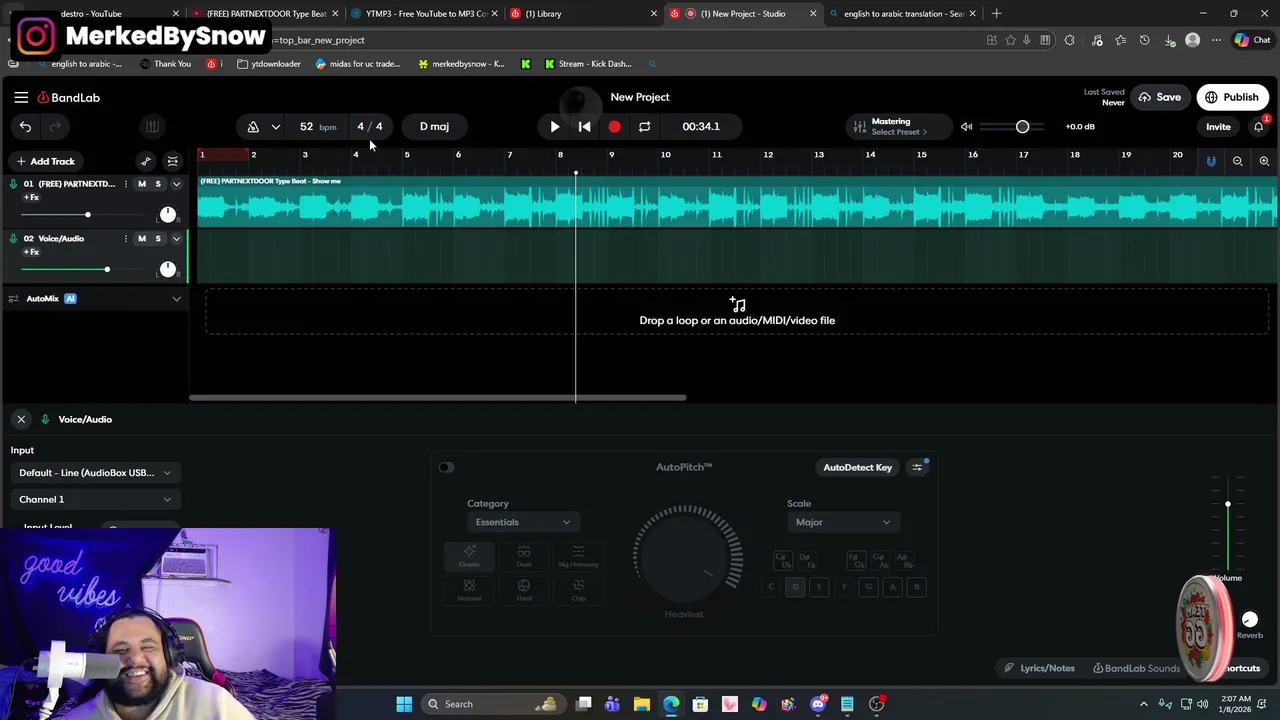Screen dimensions: 1280x720
Task: Mute track 01 (FREE) PARTNEXTDOOR
Action: click(141, 184)
